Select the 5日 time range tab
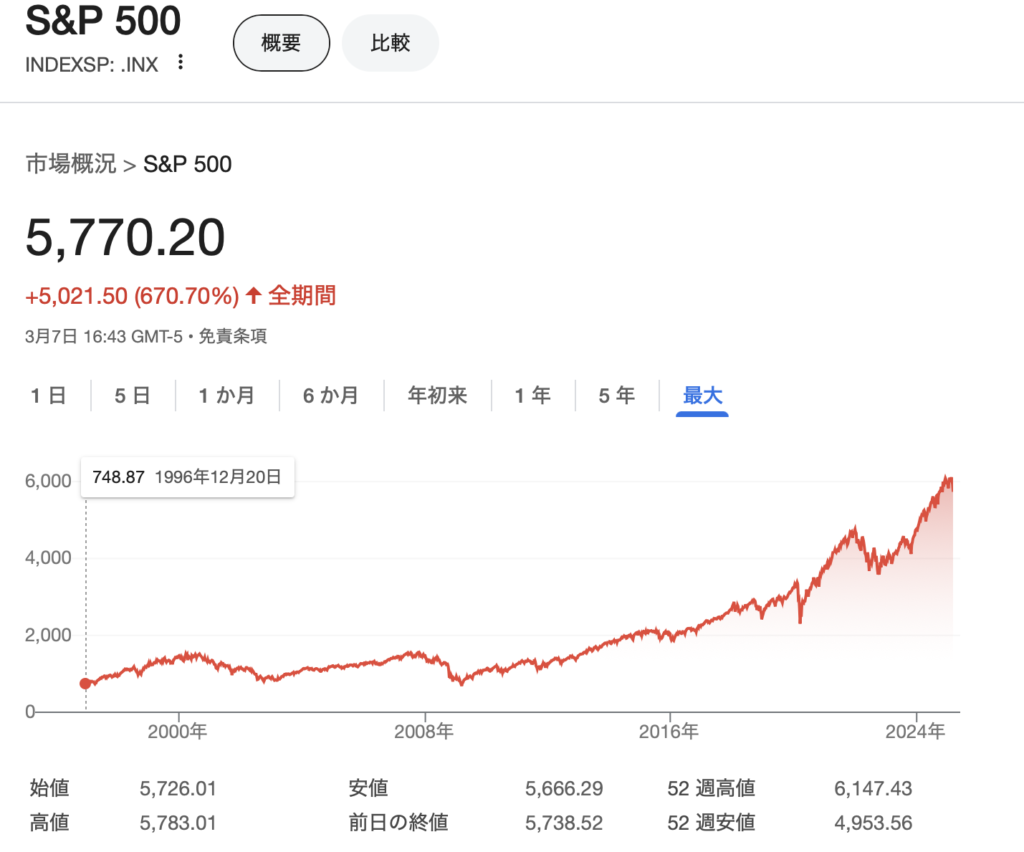The image size is (1024, 852). [132, 395]
